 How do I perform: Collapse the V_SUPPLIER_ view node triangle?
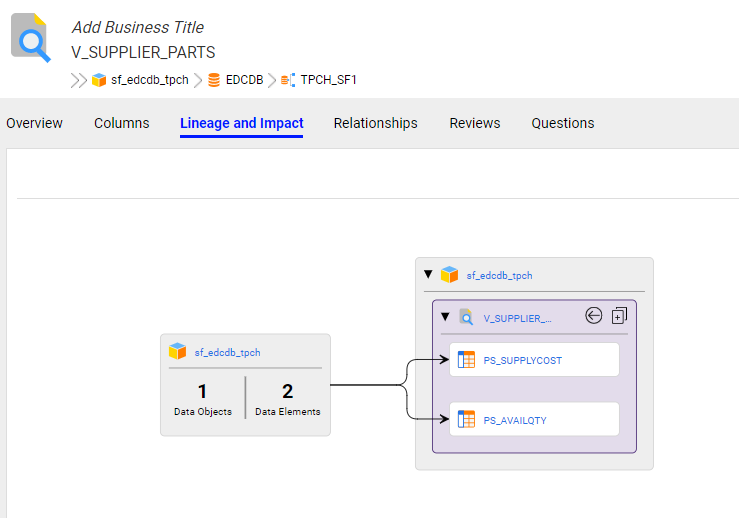click(x=445, y=317)
